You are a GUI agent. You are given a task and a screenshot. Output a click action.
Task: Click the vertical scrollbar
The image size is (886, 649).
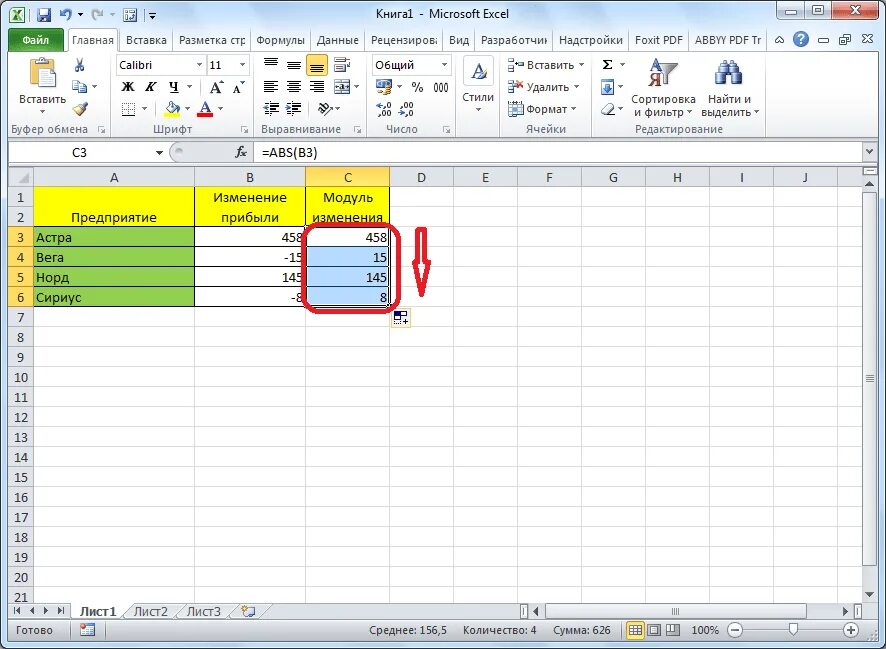[x=870, y=378]
